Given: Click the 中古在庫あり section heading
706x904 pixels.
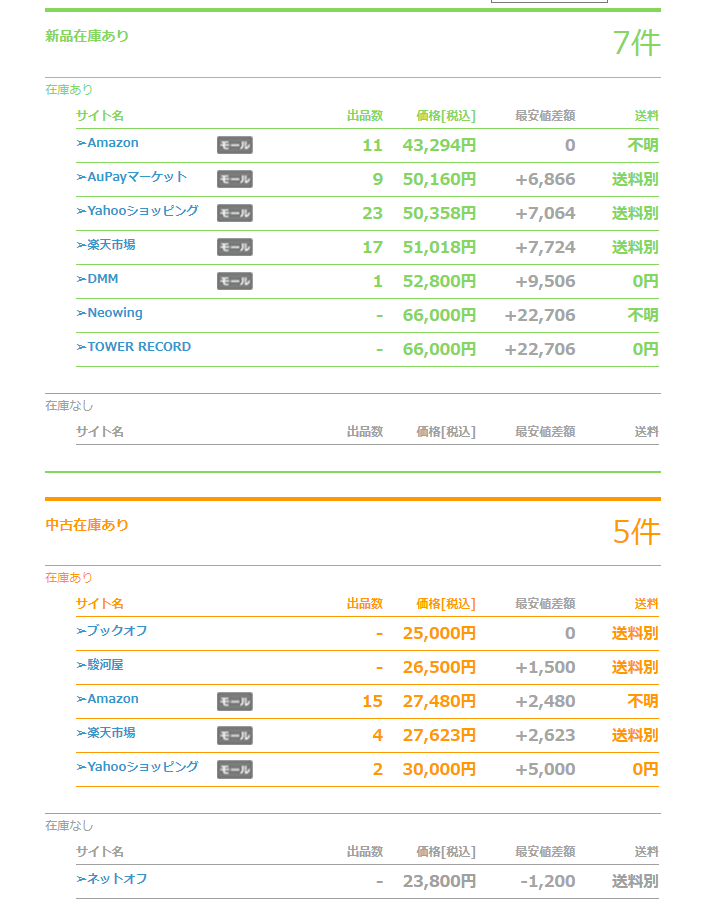Looking at the screenshot, I should (x=87, y=525).
